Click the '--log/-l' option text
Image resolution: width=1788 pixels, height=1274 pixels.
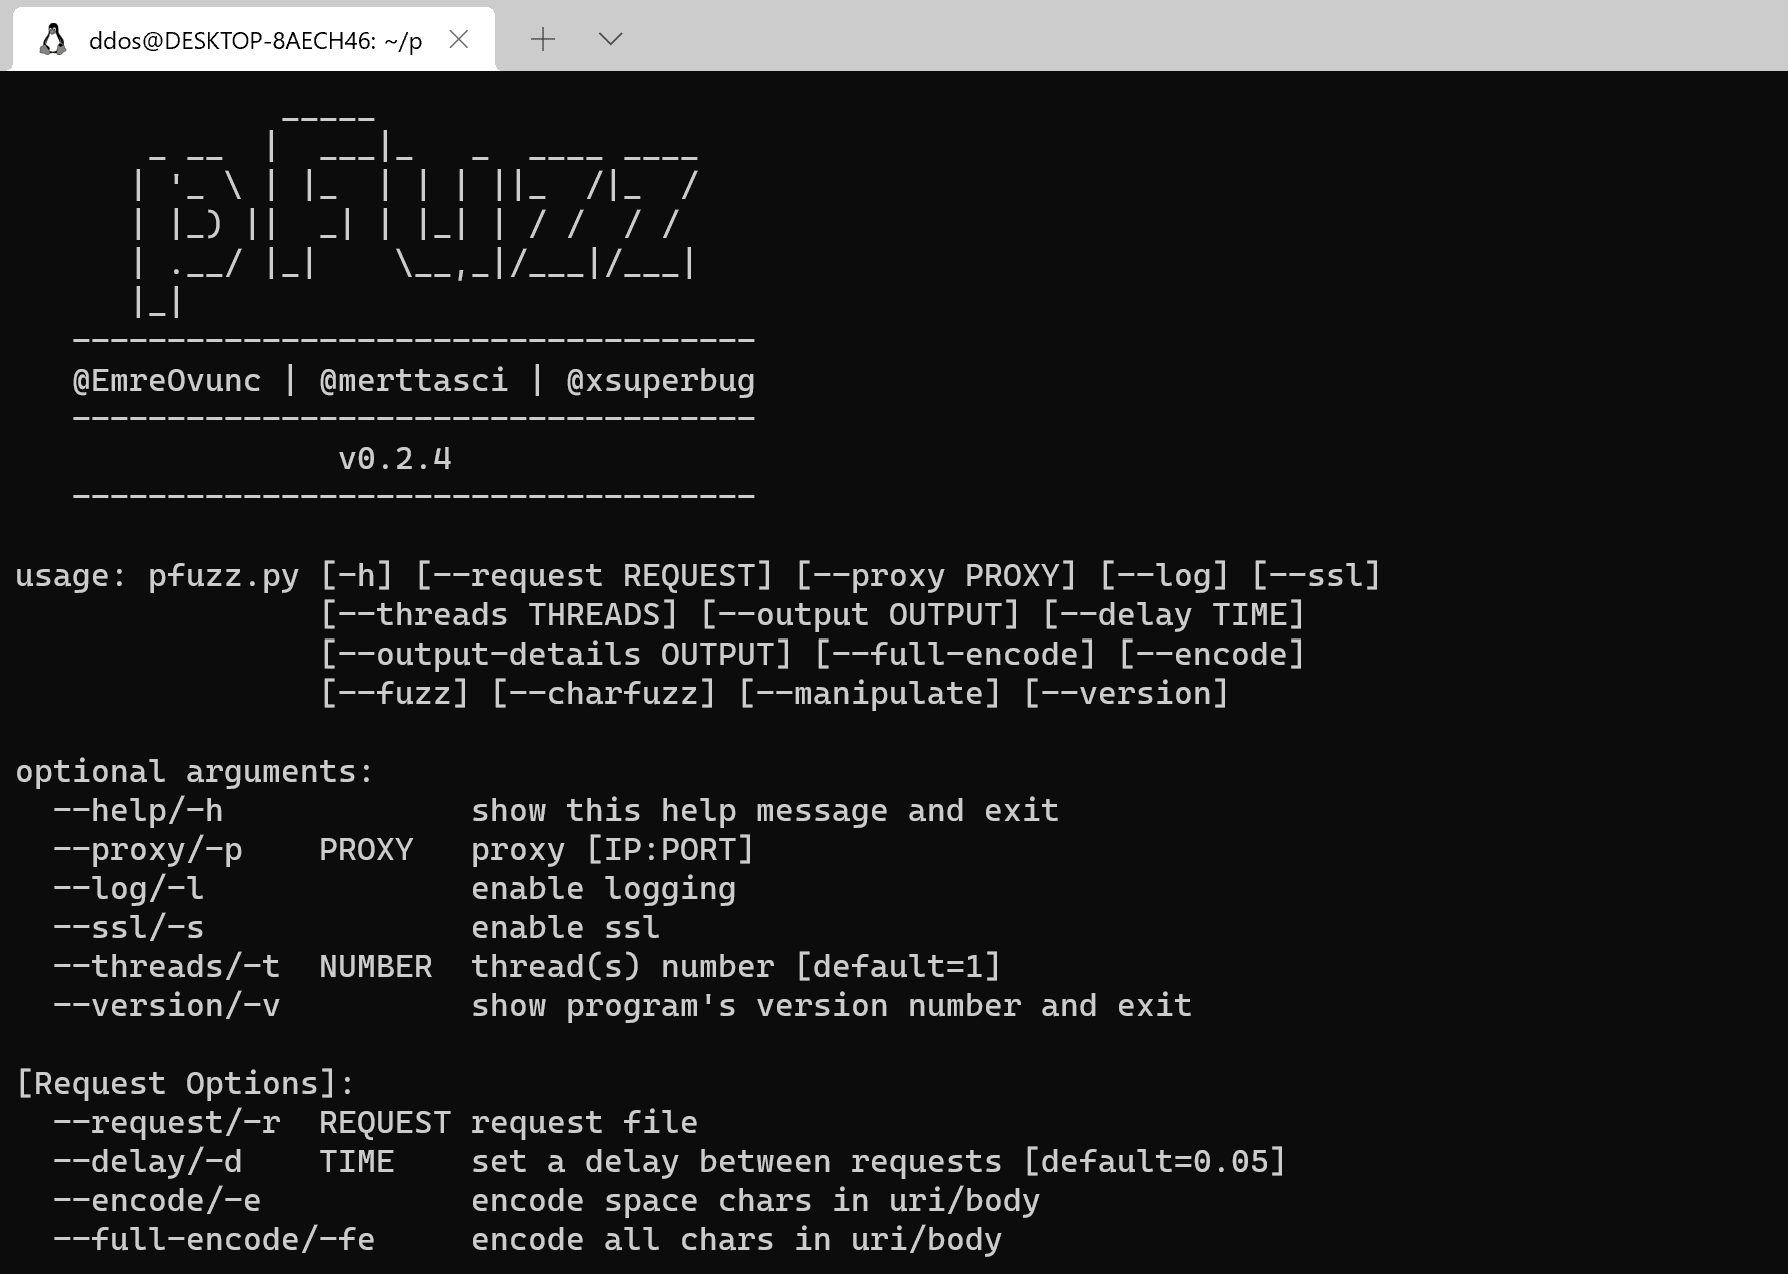(129, 889)
